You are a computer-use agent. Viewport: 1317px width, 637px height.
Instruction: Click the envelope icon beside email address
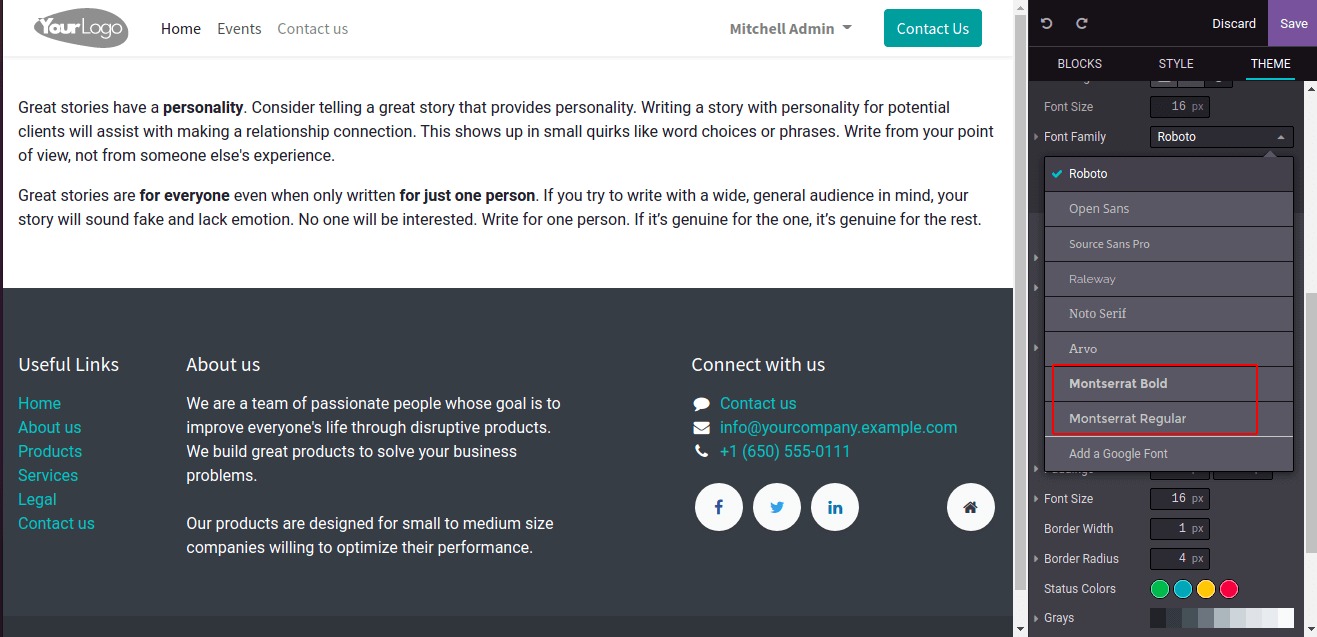pos(701,428)
